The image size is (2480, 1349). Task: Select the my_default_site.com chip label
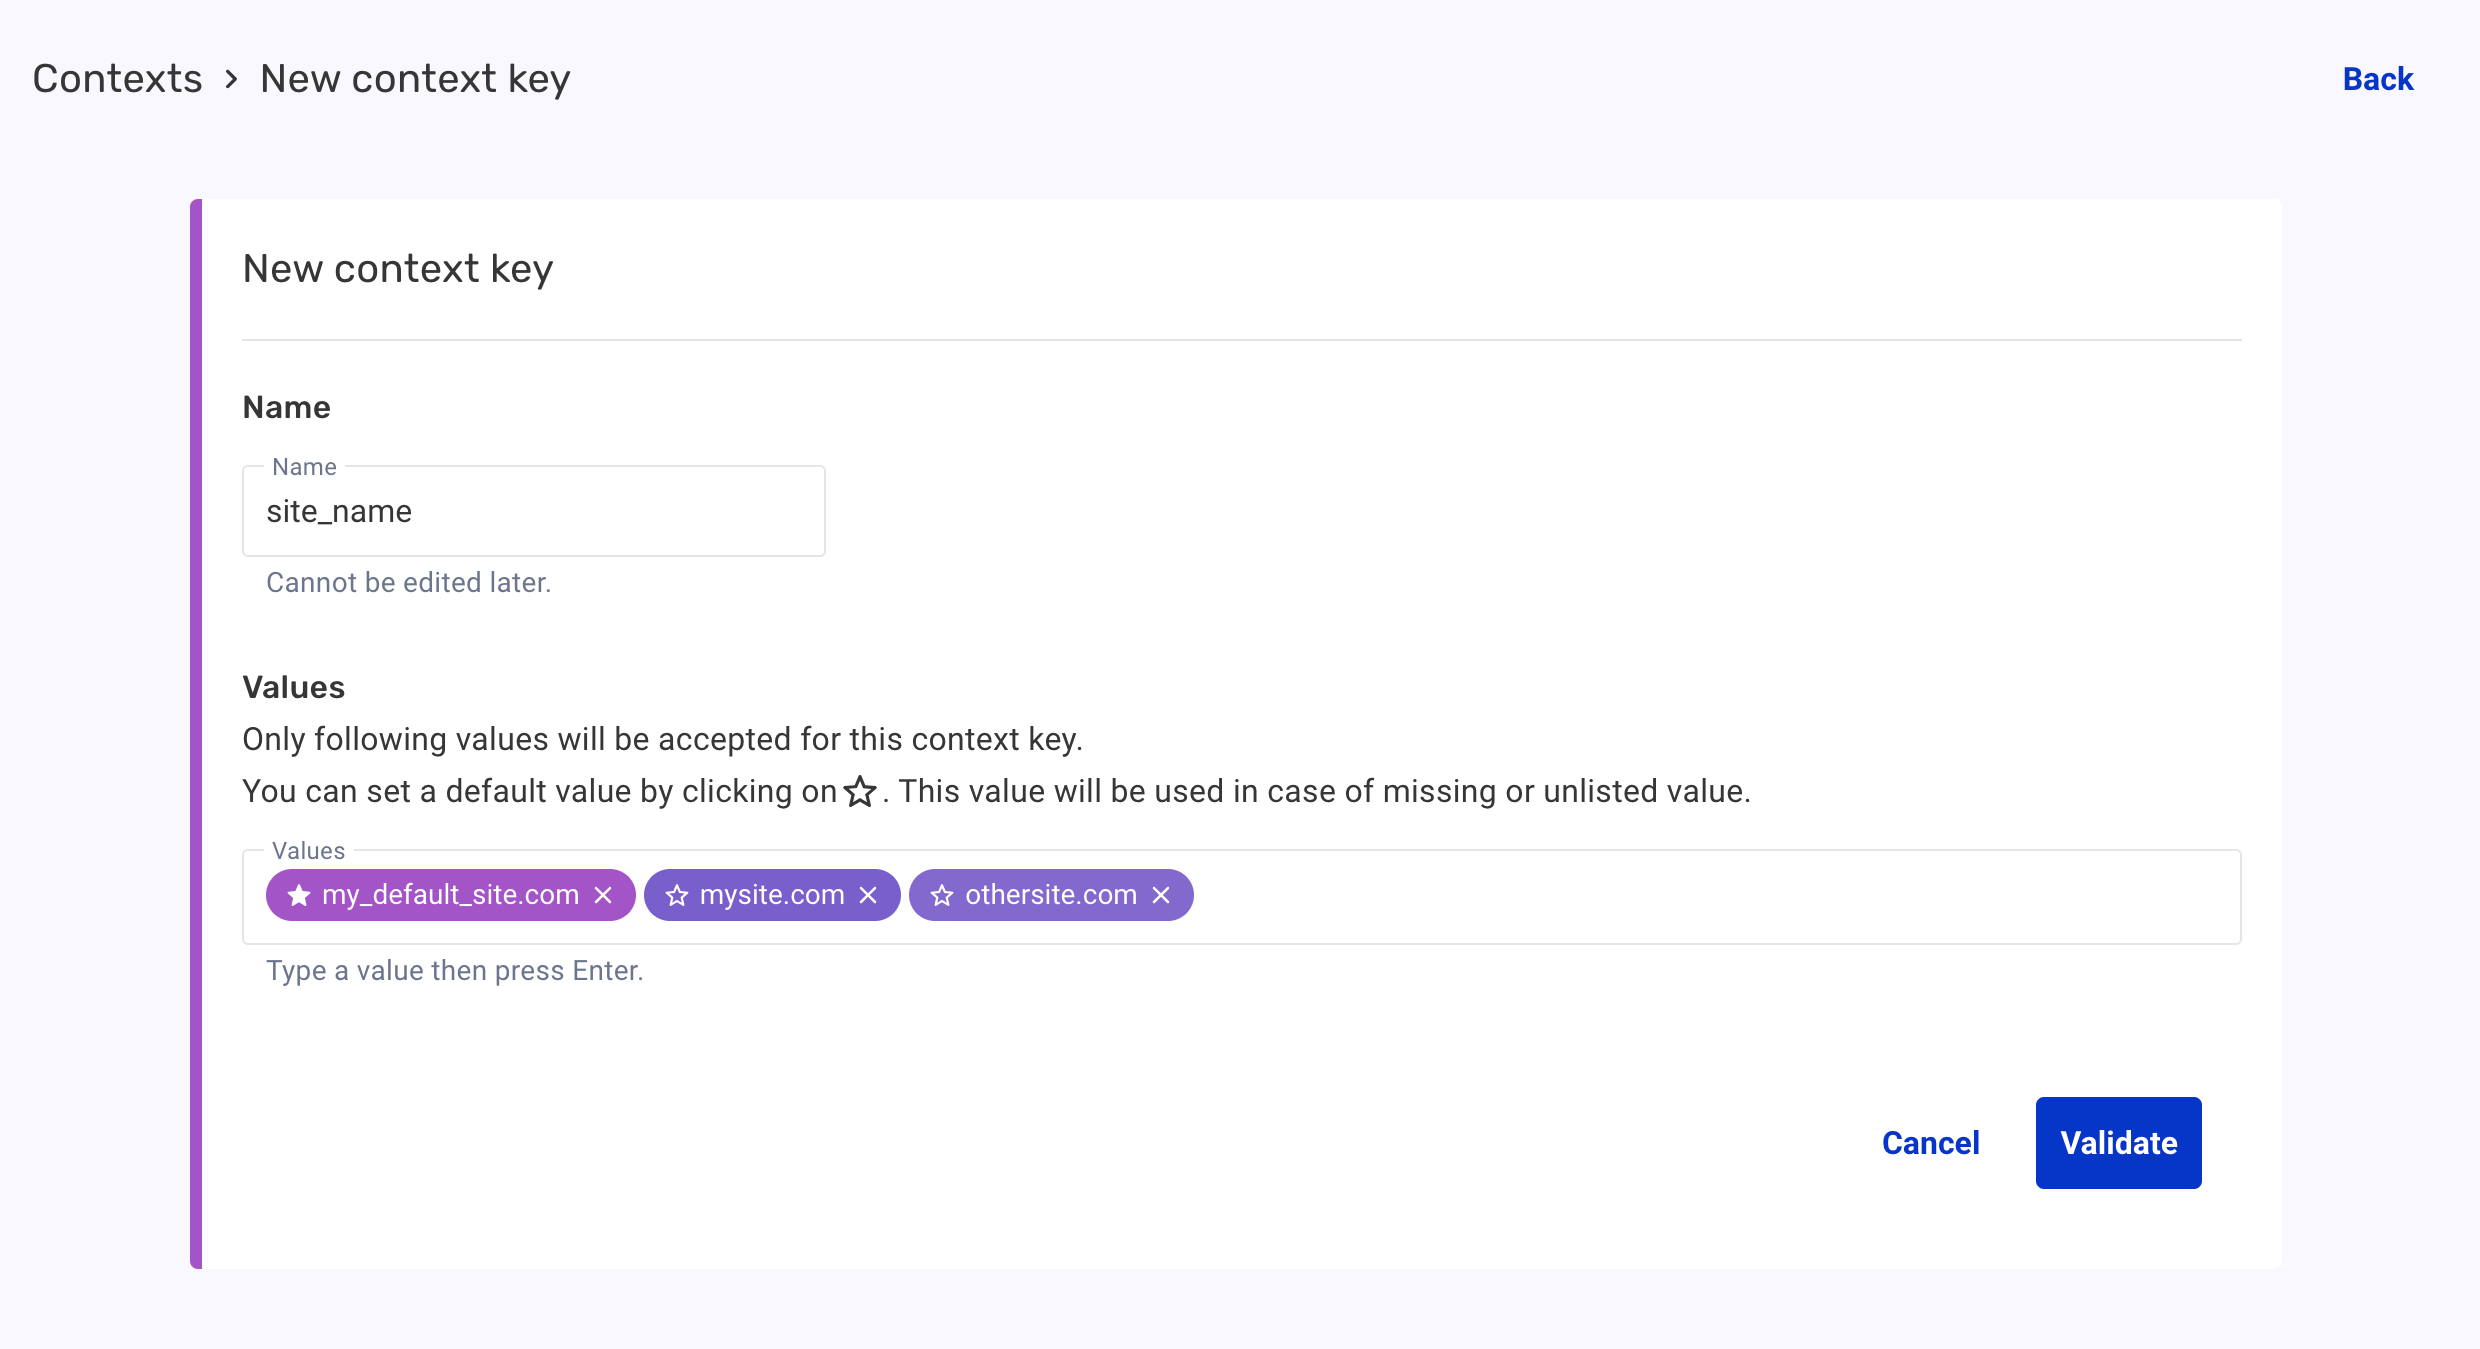click(x=450, y=895)
